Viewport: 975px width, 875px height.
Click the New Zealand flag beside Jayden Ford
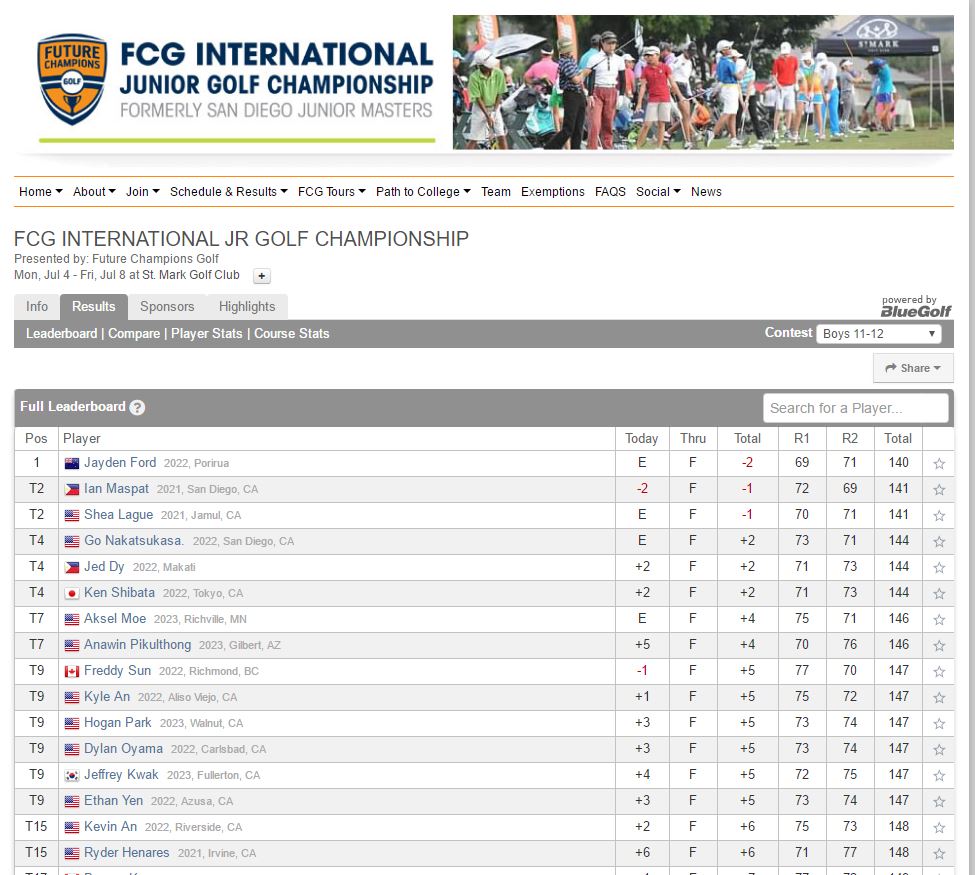[72, 463]
